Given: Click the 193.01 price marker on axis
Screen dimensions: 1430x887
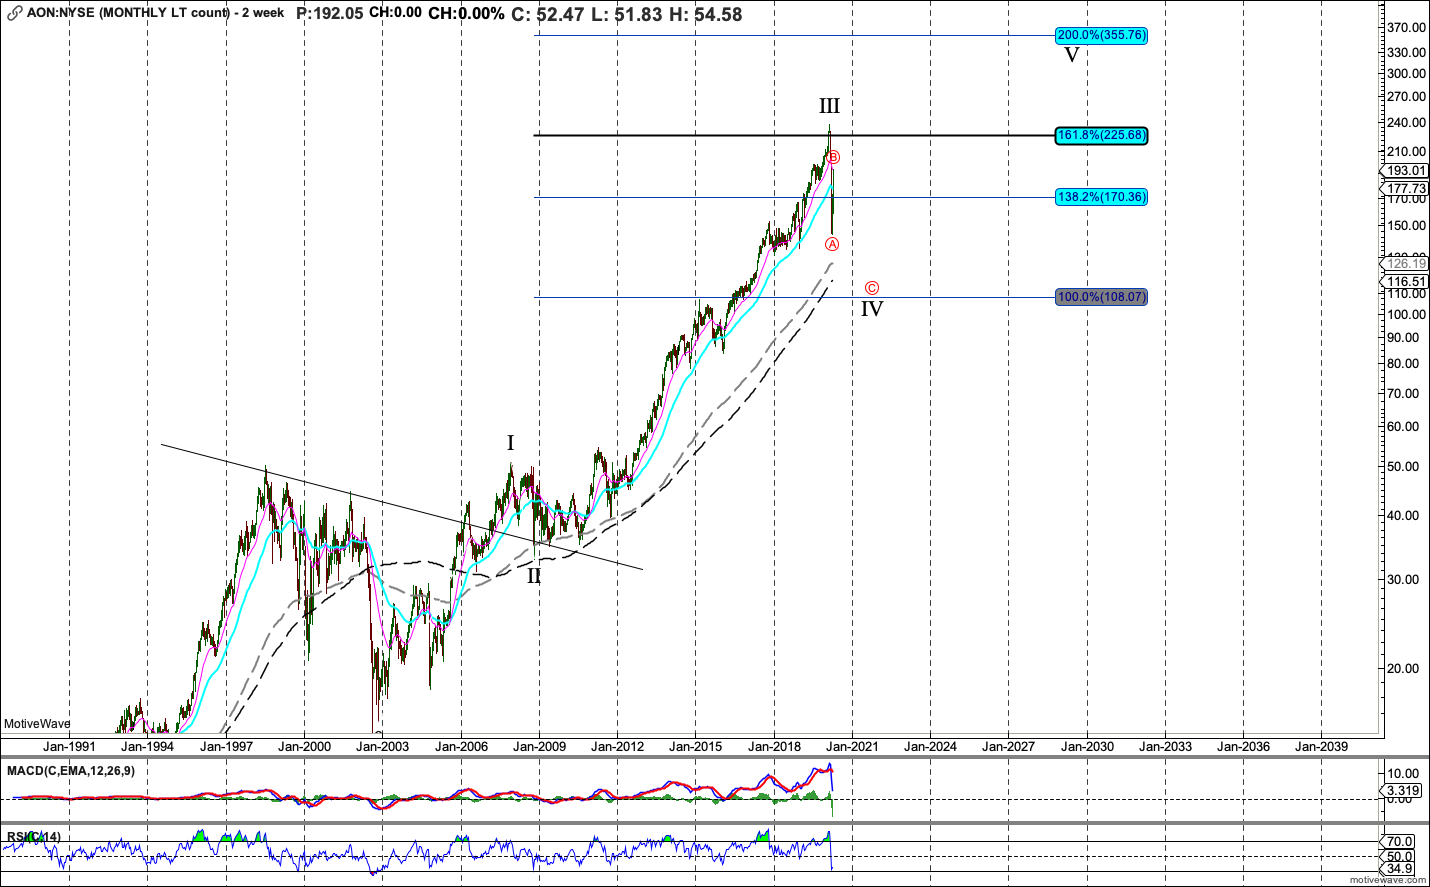Looking at the screenshot, I should coord(1406,171).
